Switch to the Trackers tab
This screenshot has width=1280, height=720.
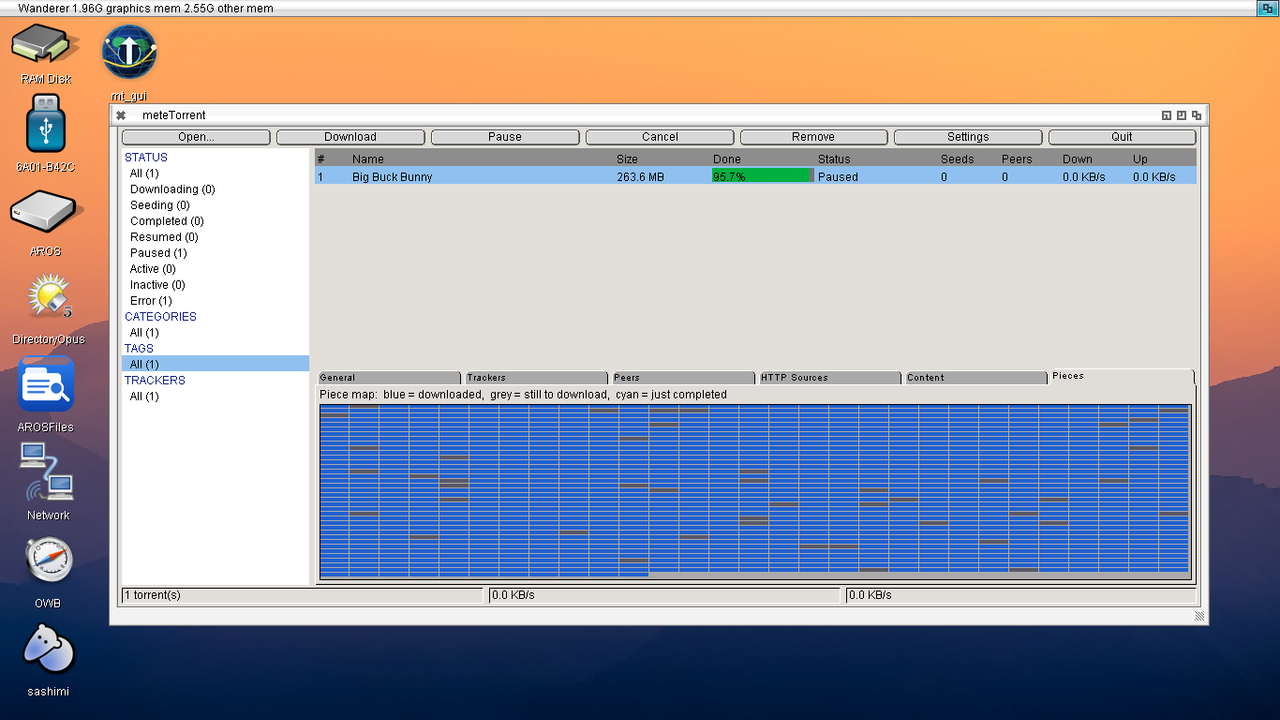point(536,378)
